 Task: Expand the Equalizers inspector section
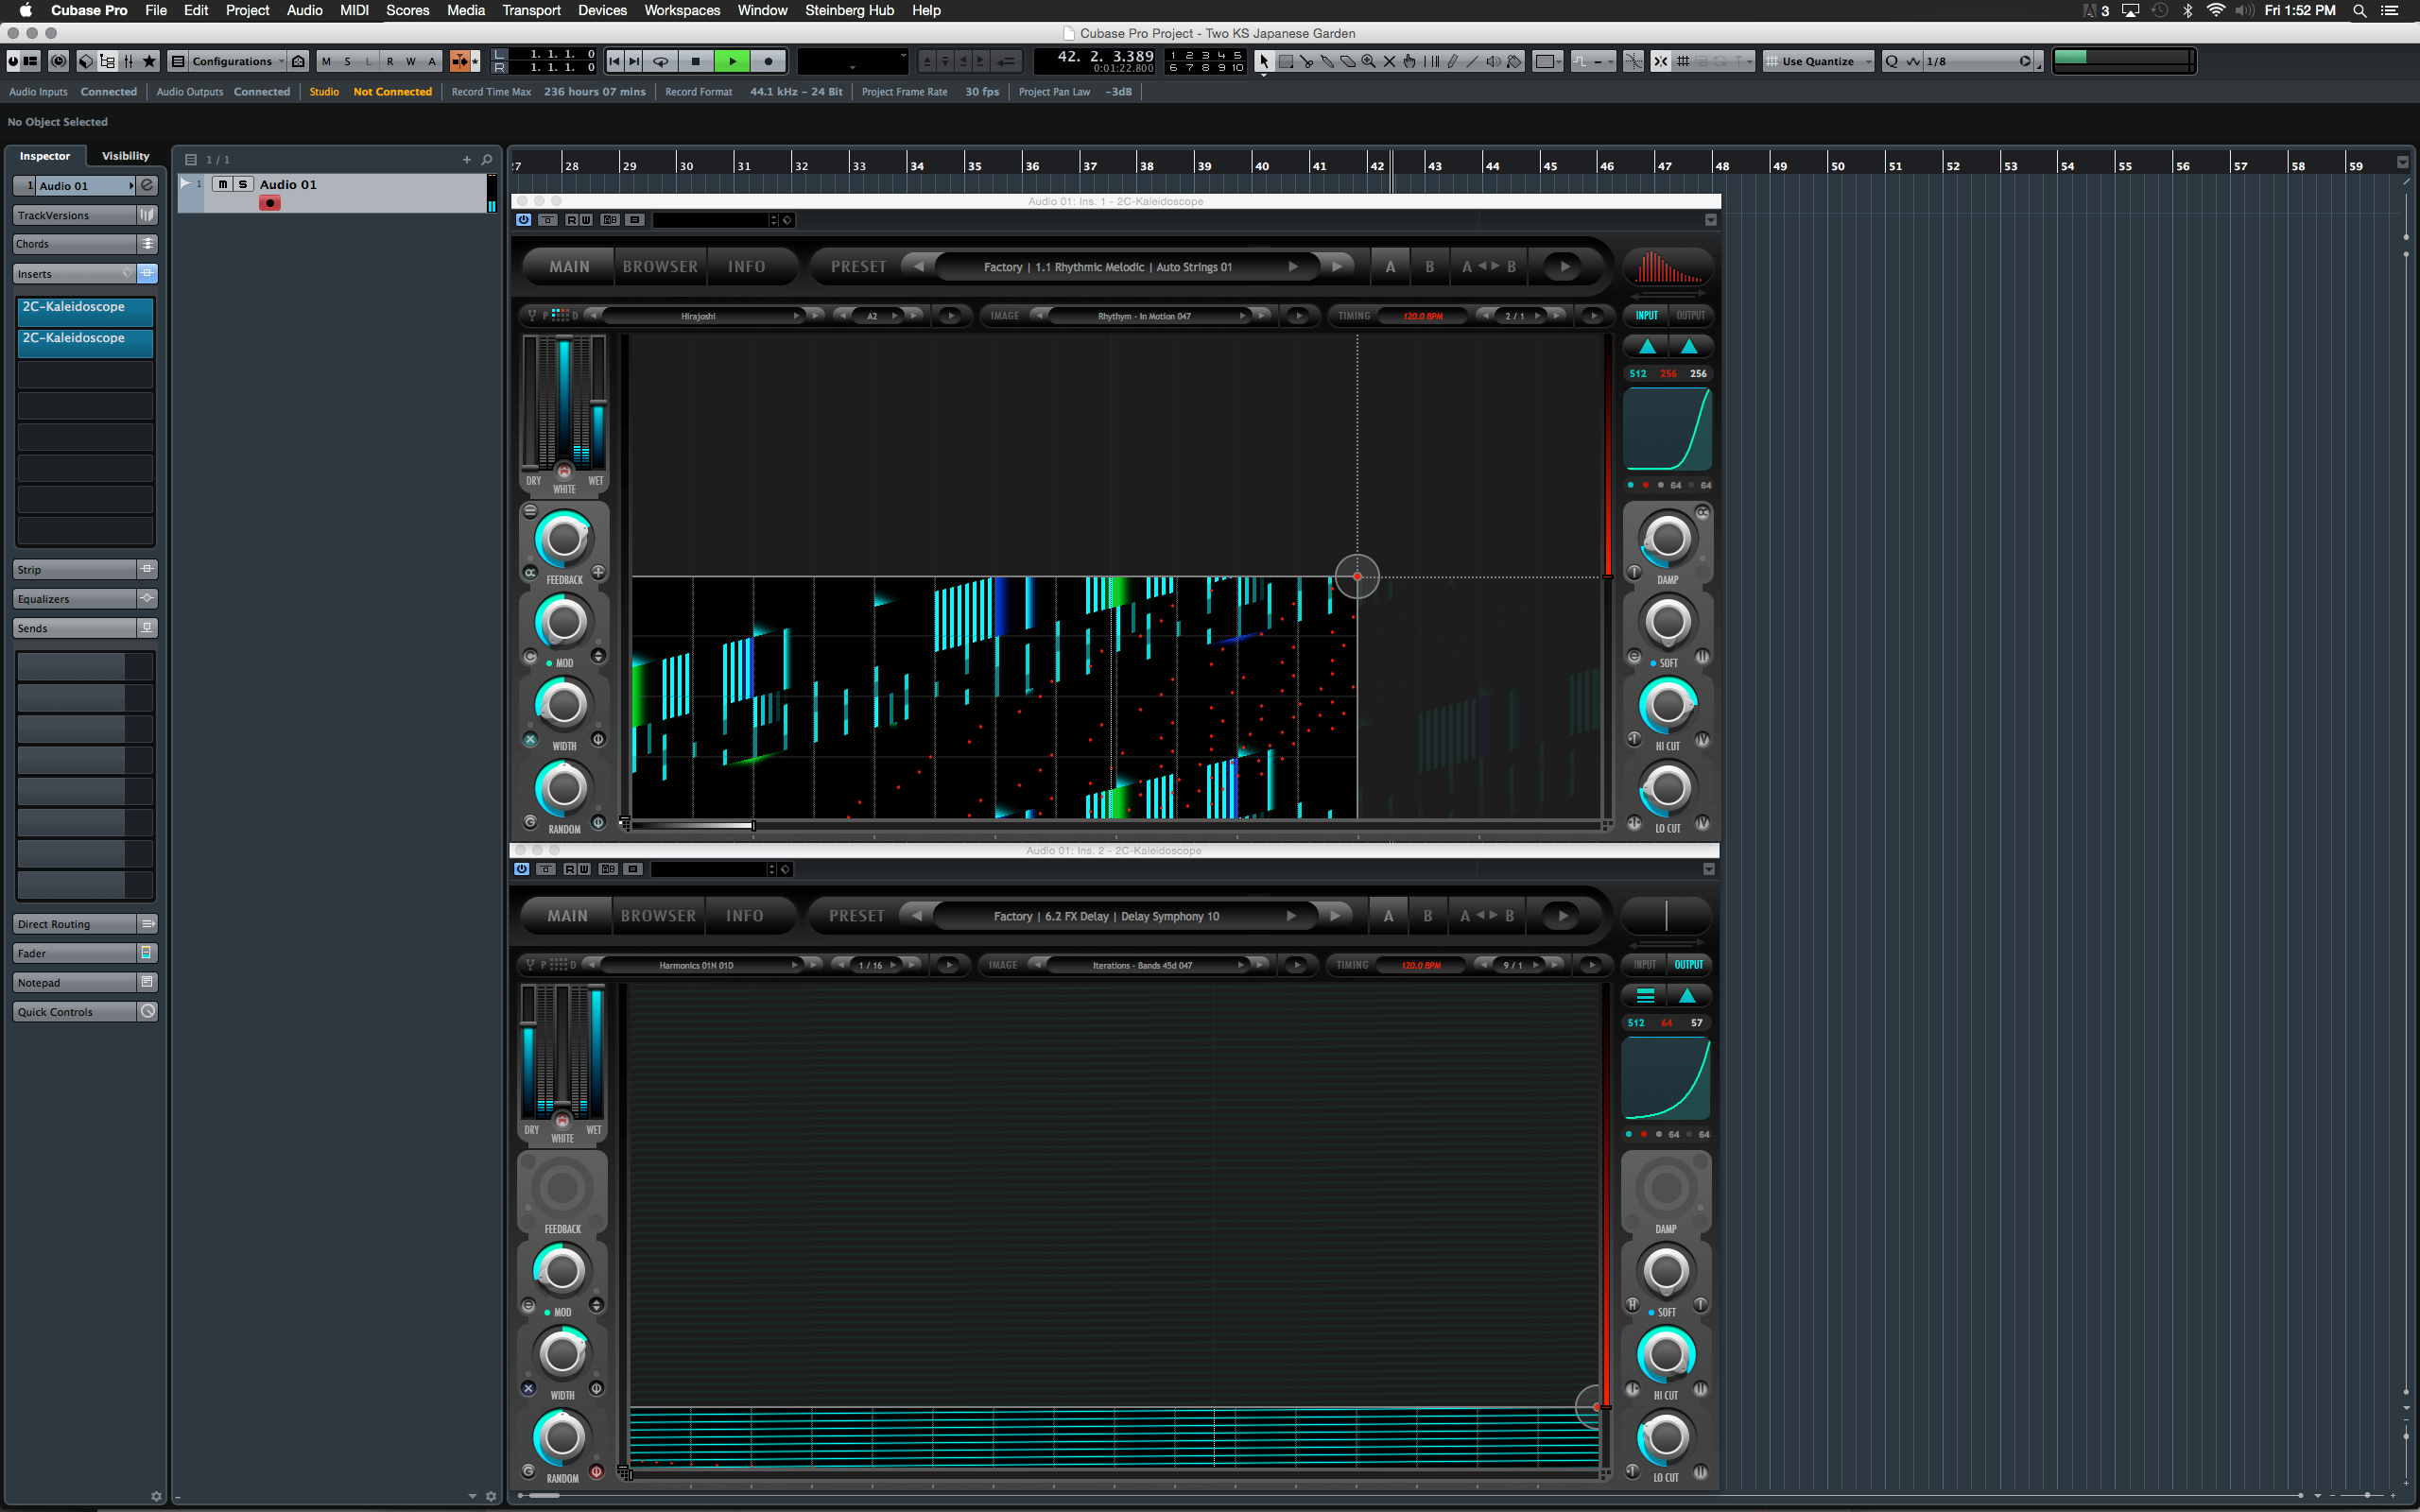(75, 599)
